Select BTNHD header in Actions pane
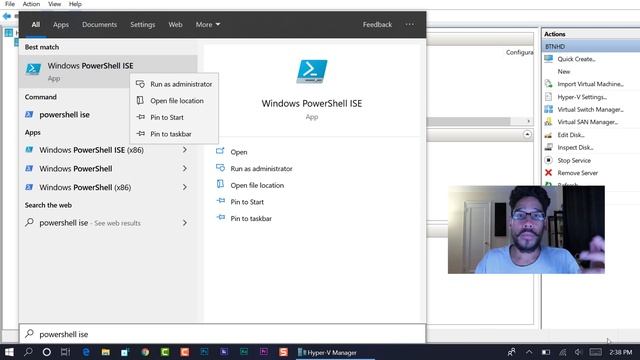This screenshot has height=360, width=640. (591, 47)
